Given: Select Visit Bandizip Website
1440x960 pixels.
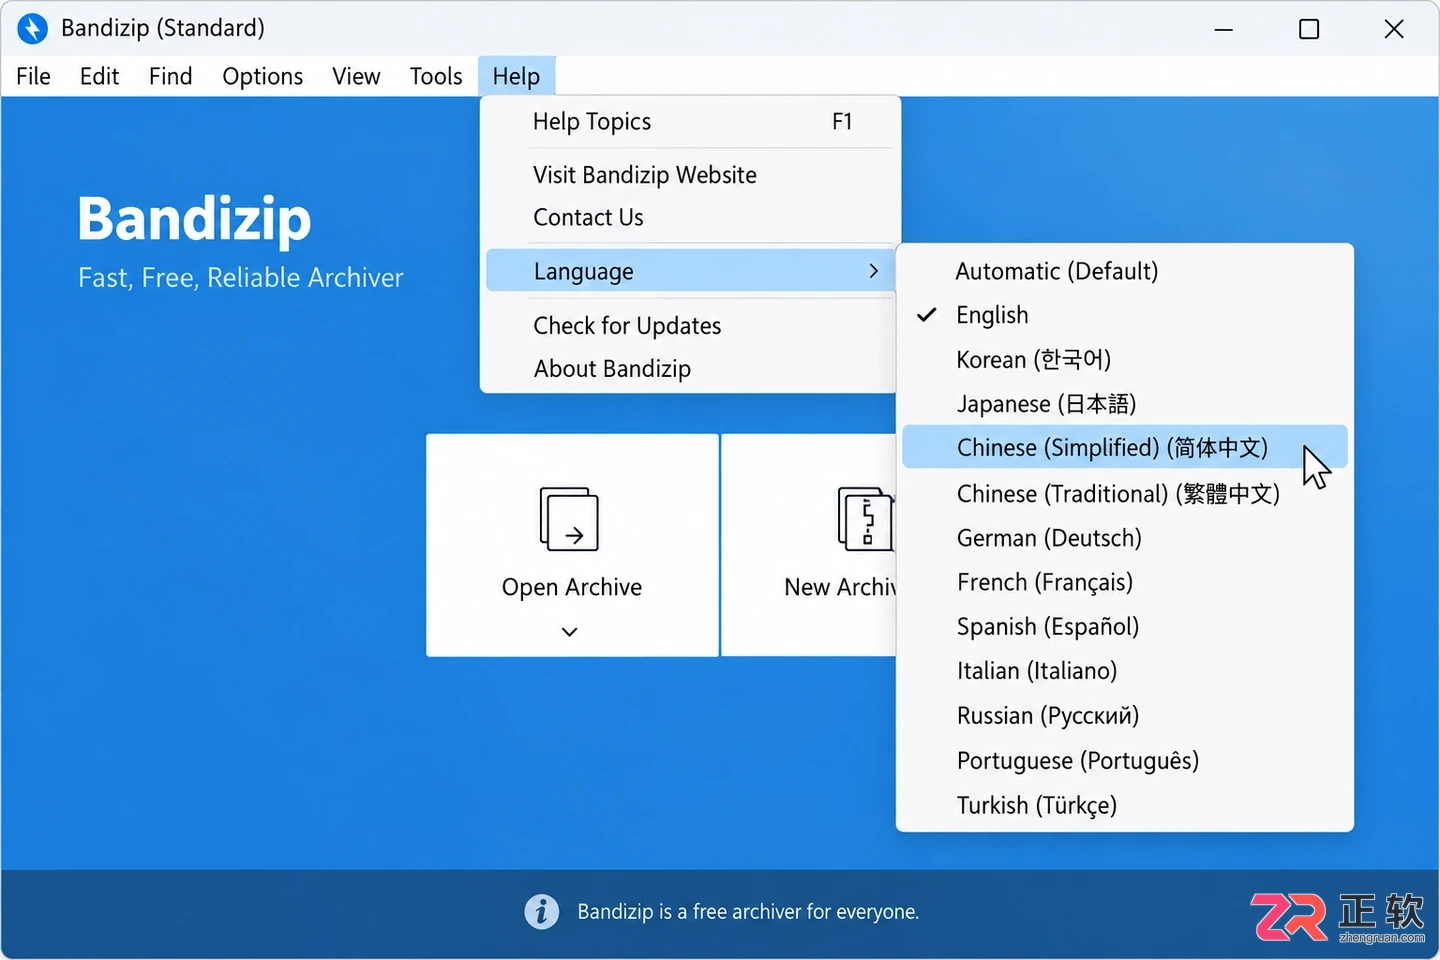Looking at the screenshot, I should tap(690, 175).
